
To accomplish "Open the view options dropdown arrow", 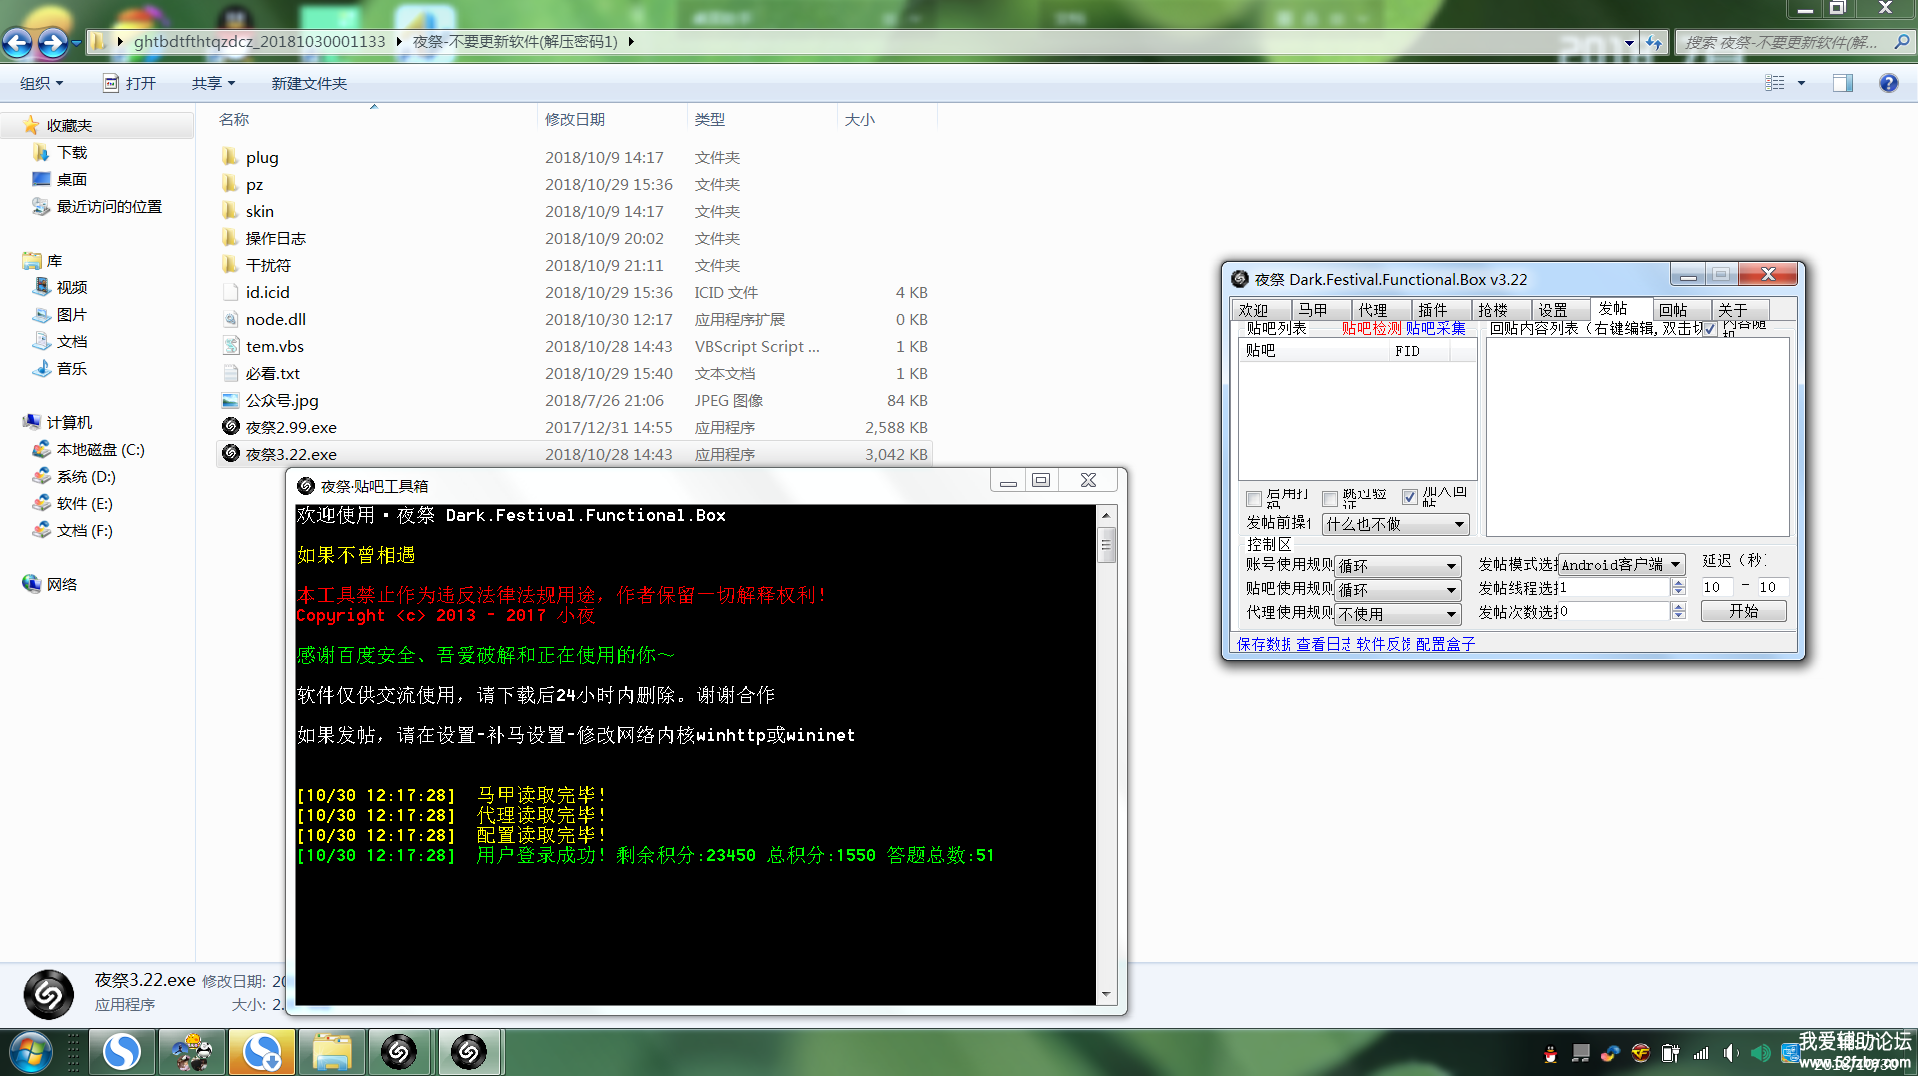I will [1801, 83].
